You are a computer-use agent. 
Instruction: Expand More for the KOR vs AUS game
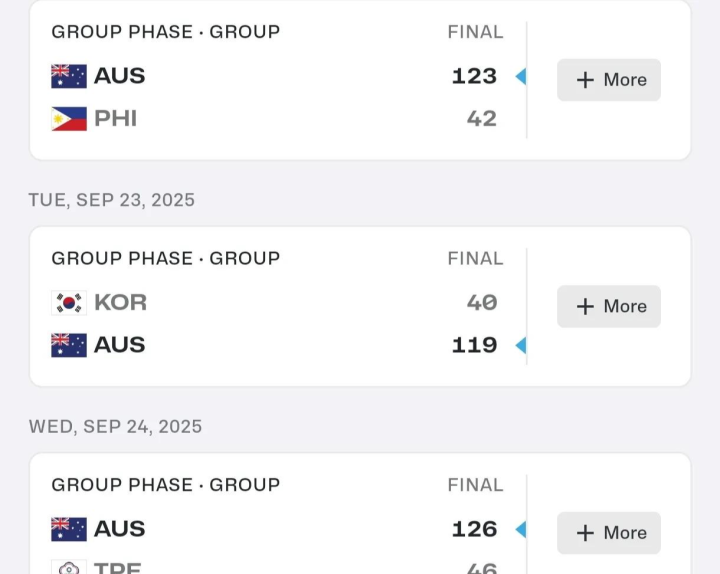click(x=609, y=306)
